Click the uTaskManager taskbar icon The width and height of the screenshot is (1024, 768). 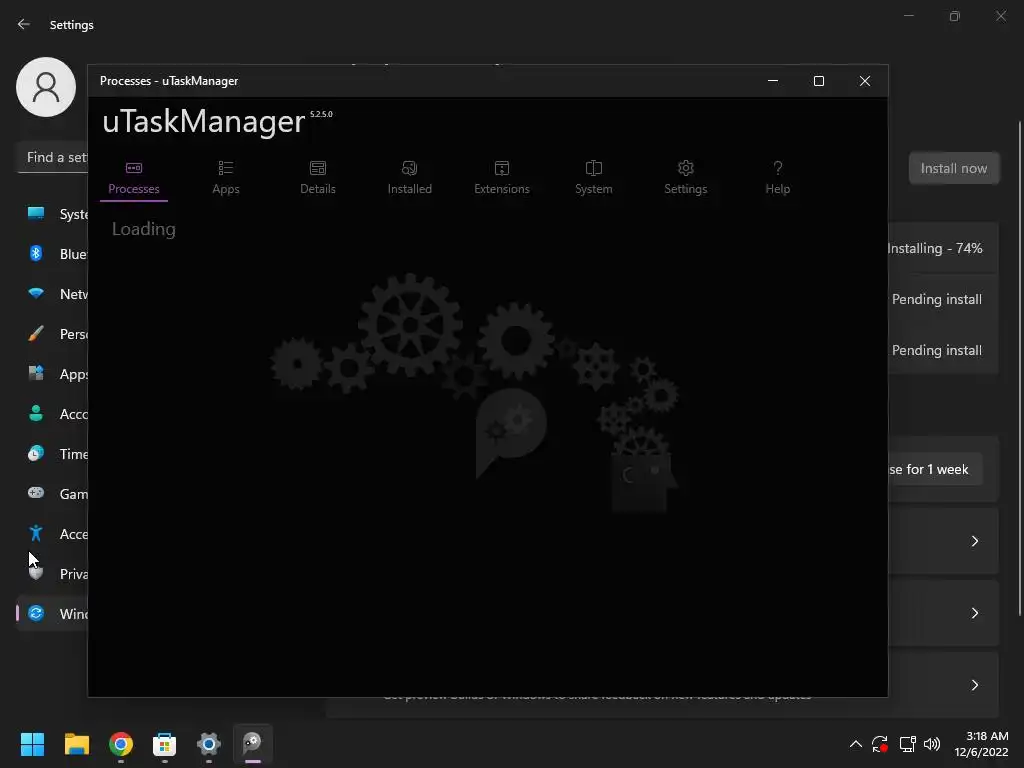(x=253, y=744)
